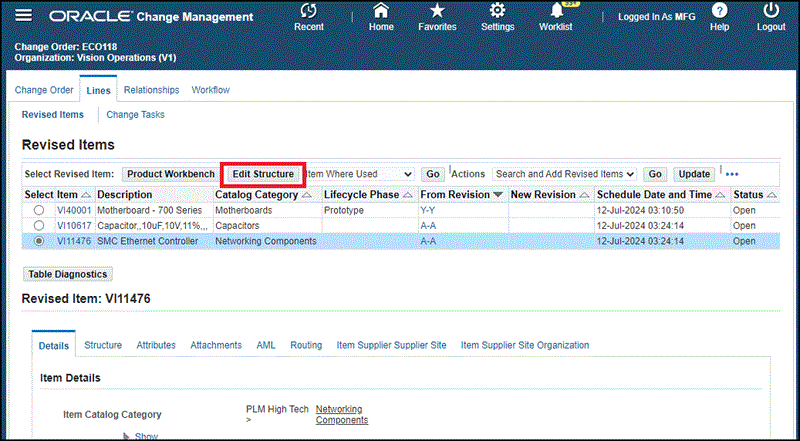Click the Update button
800x441 pixels.
point(694,174)
